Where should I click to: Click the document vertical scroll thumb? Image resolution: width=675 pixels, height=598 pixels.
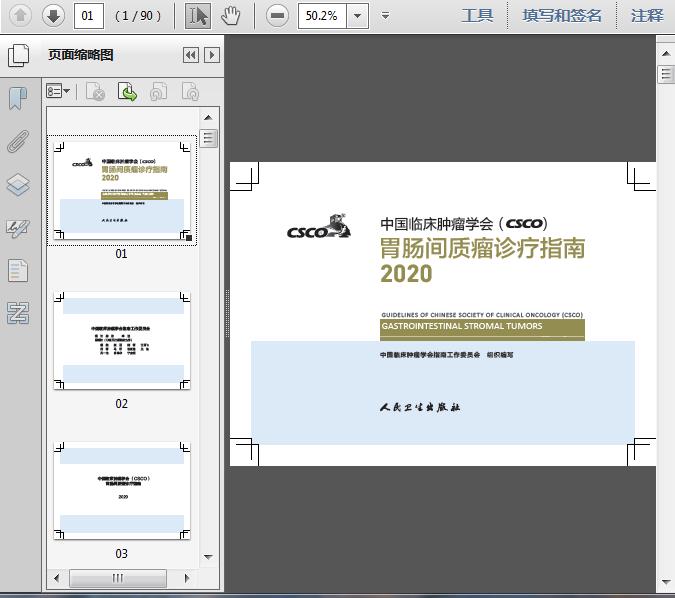(x=666, y=74)
